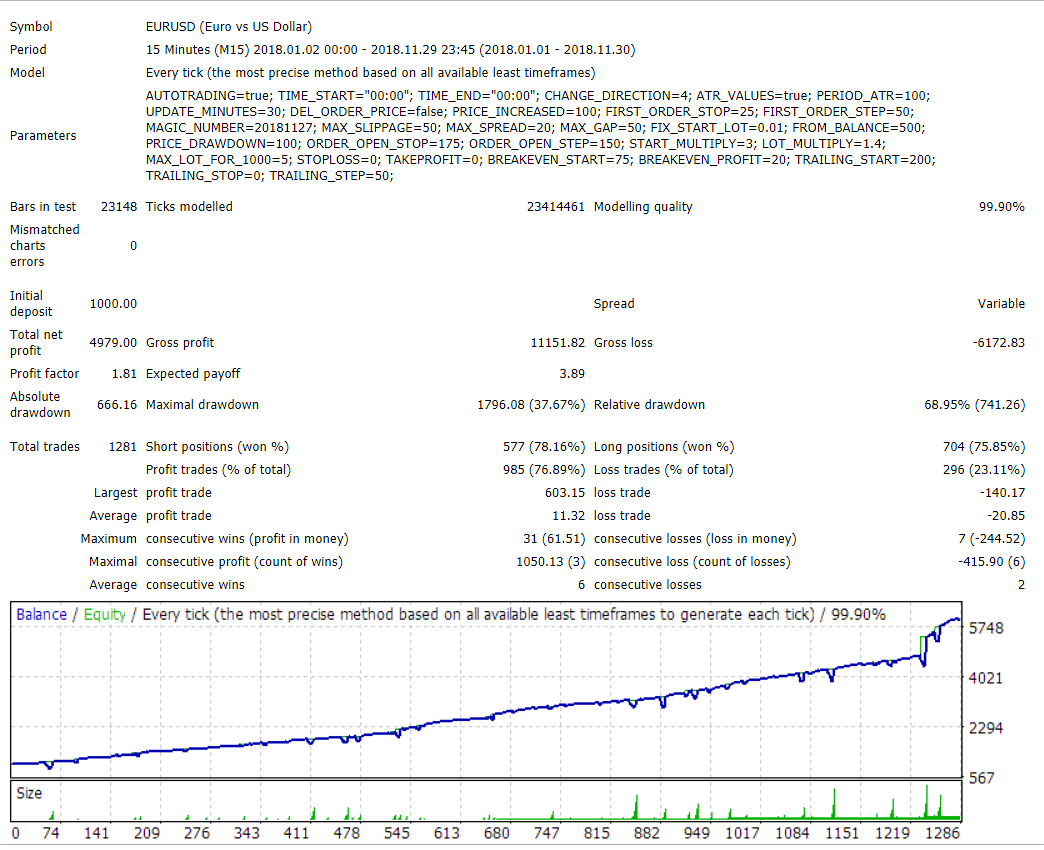1044x850 pixels.
Task: Click the Absolute drawdown value 666.16
Action: pos(117,405)
